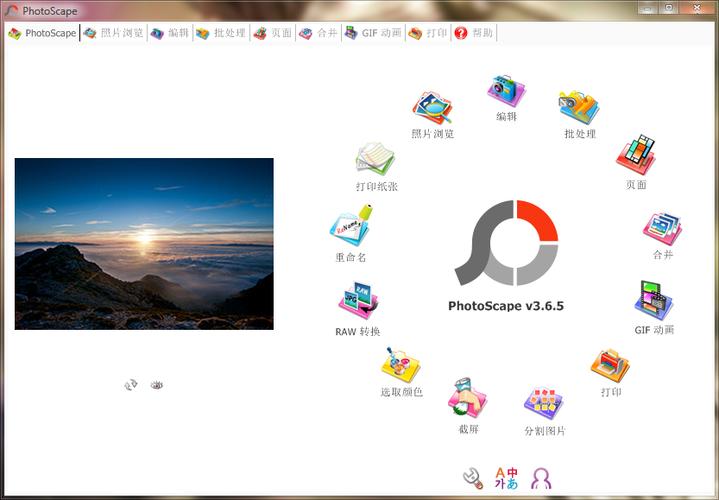Open the 照片浏览 (photo viewer) circle icon

[x=432, y=109]
